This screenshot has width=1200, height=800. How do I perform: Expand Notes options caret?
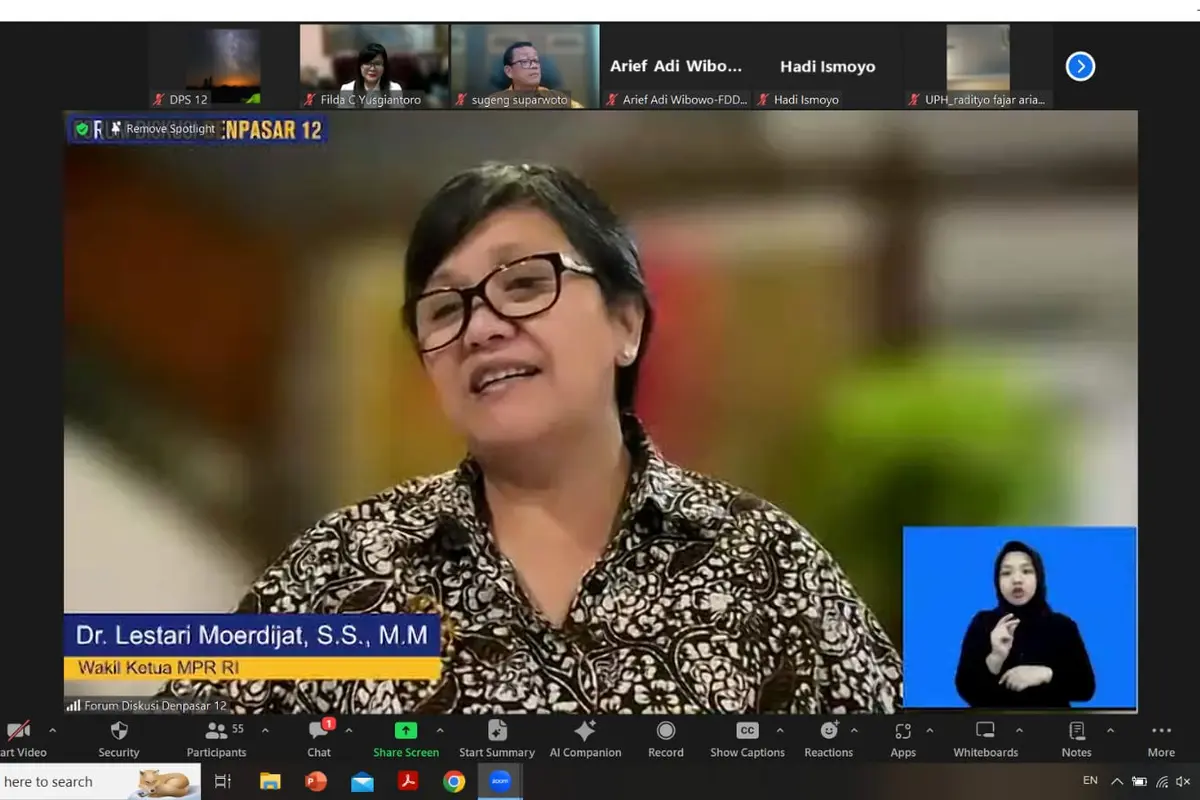1110,730
